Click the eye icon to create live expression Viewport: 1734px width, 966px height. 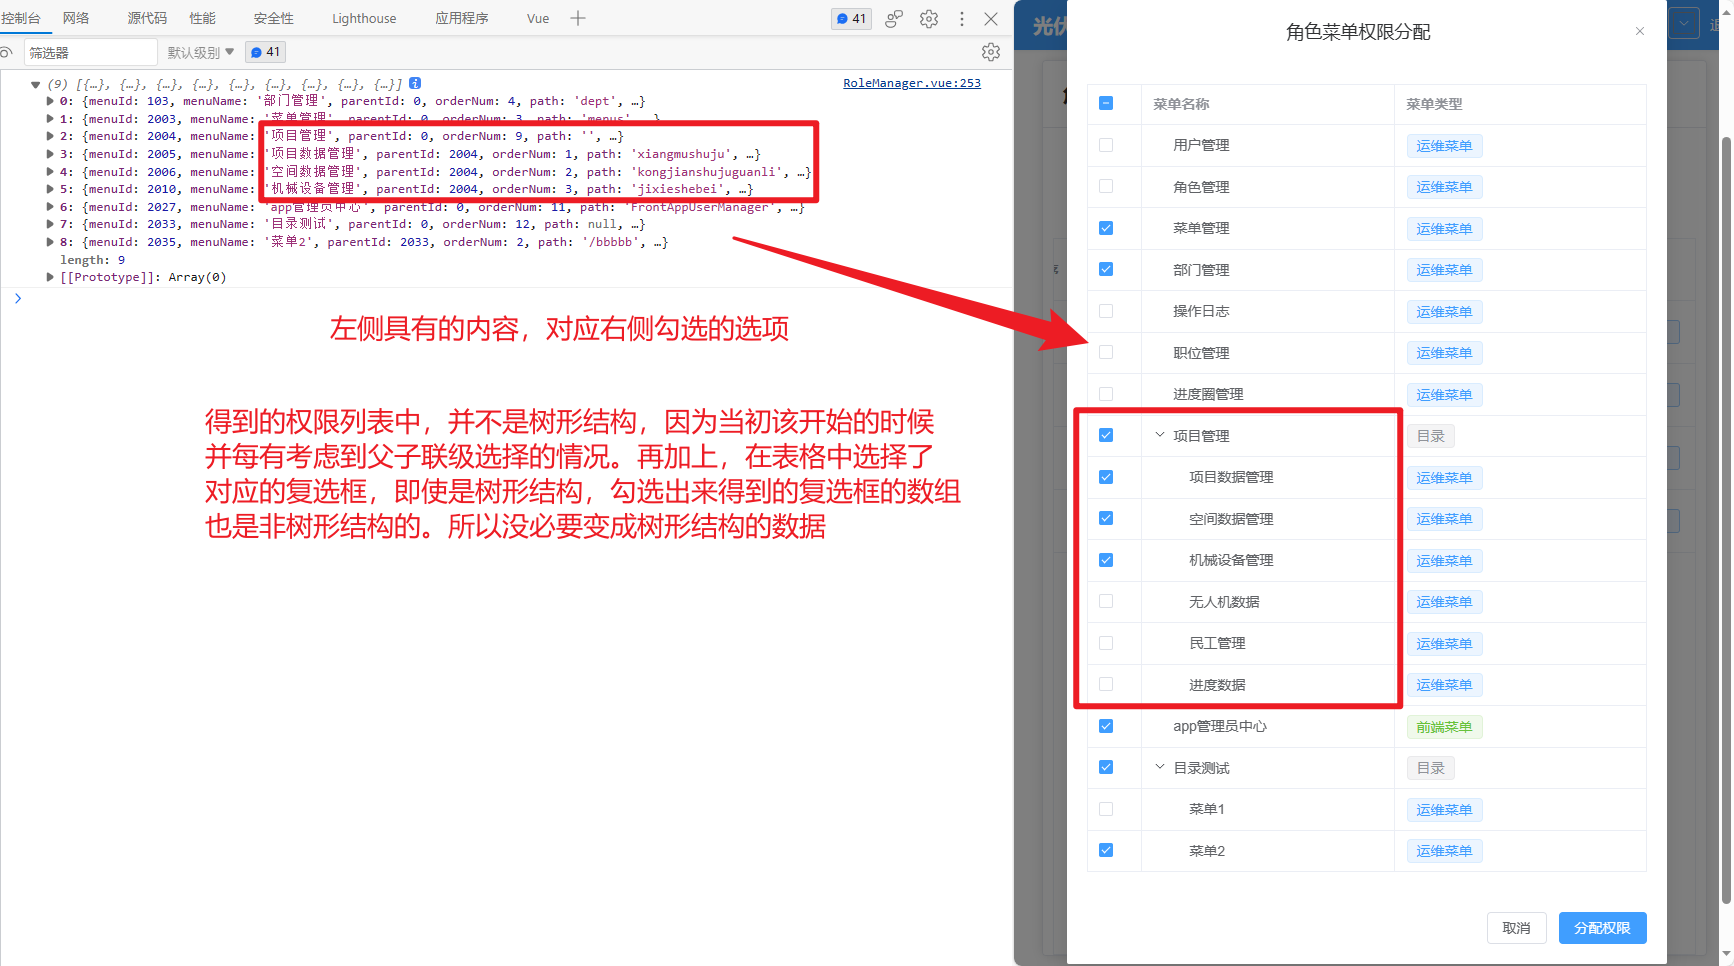[10, 52]
